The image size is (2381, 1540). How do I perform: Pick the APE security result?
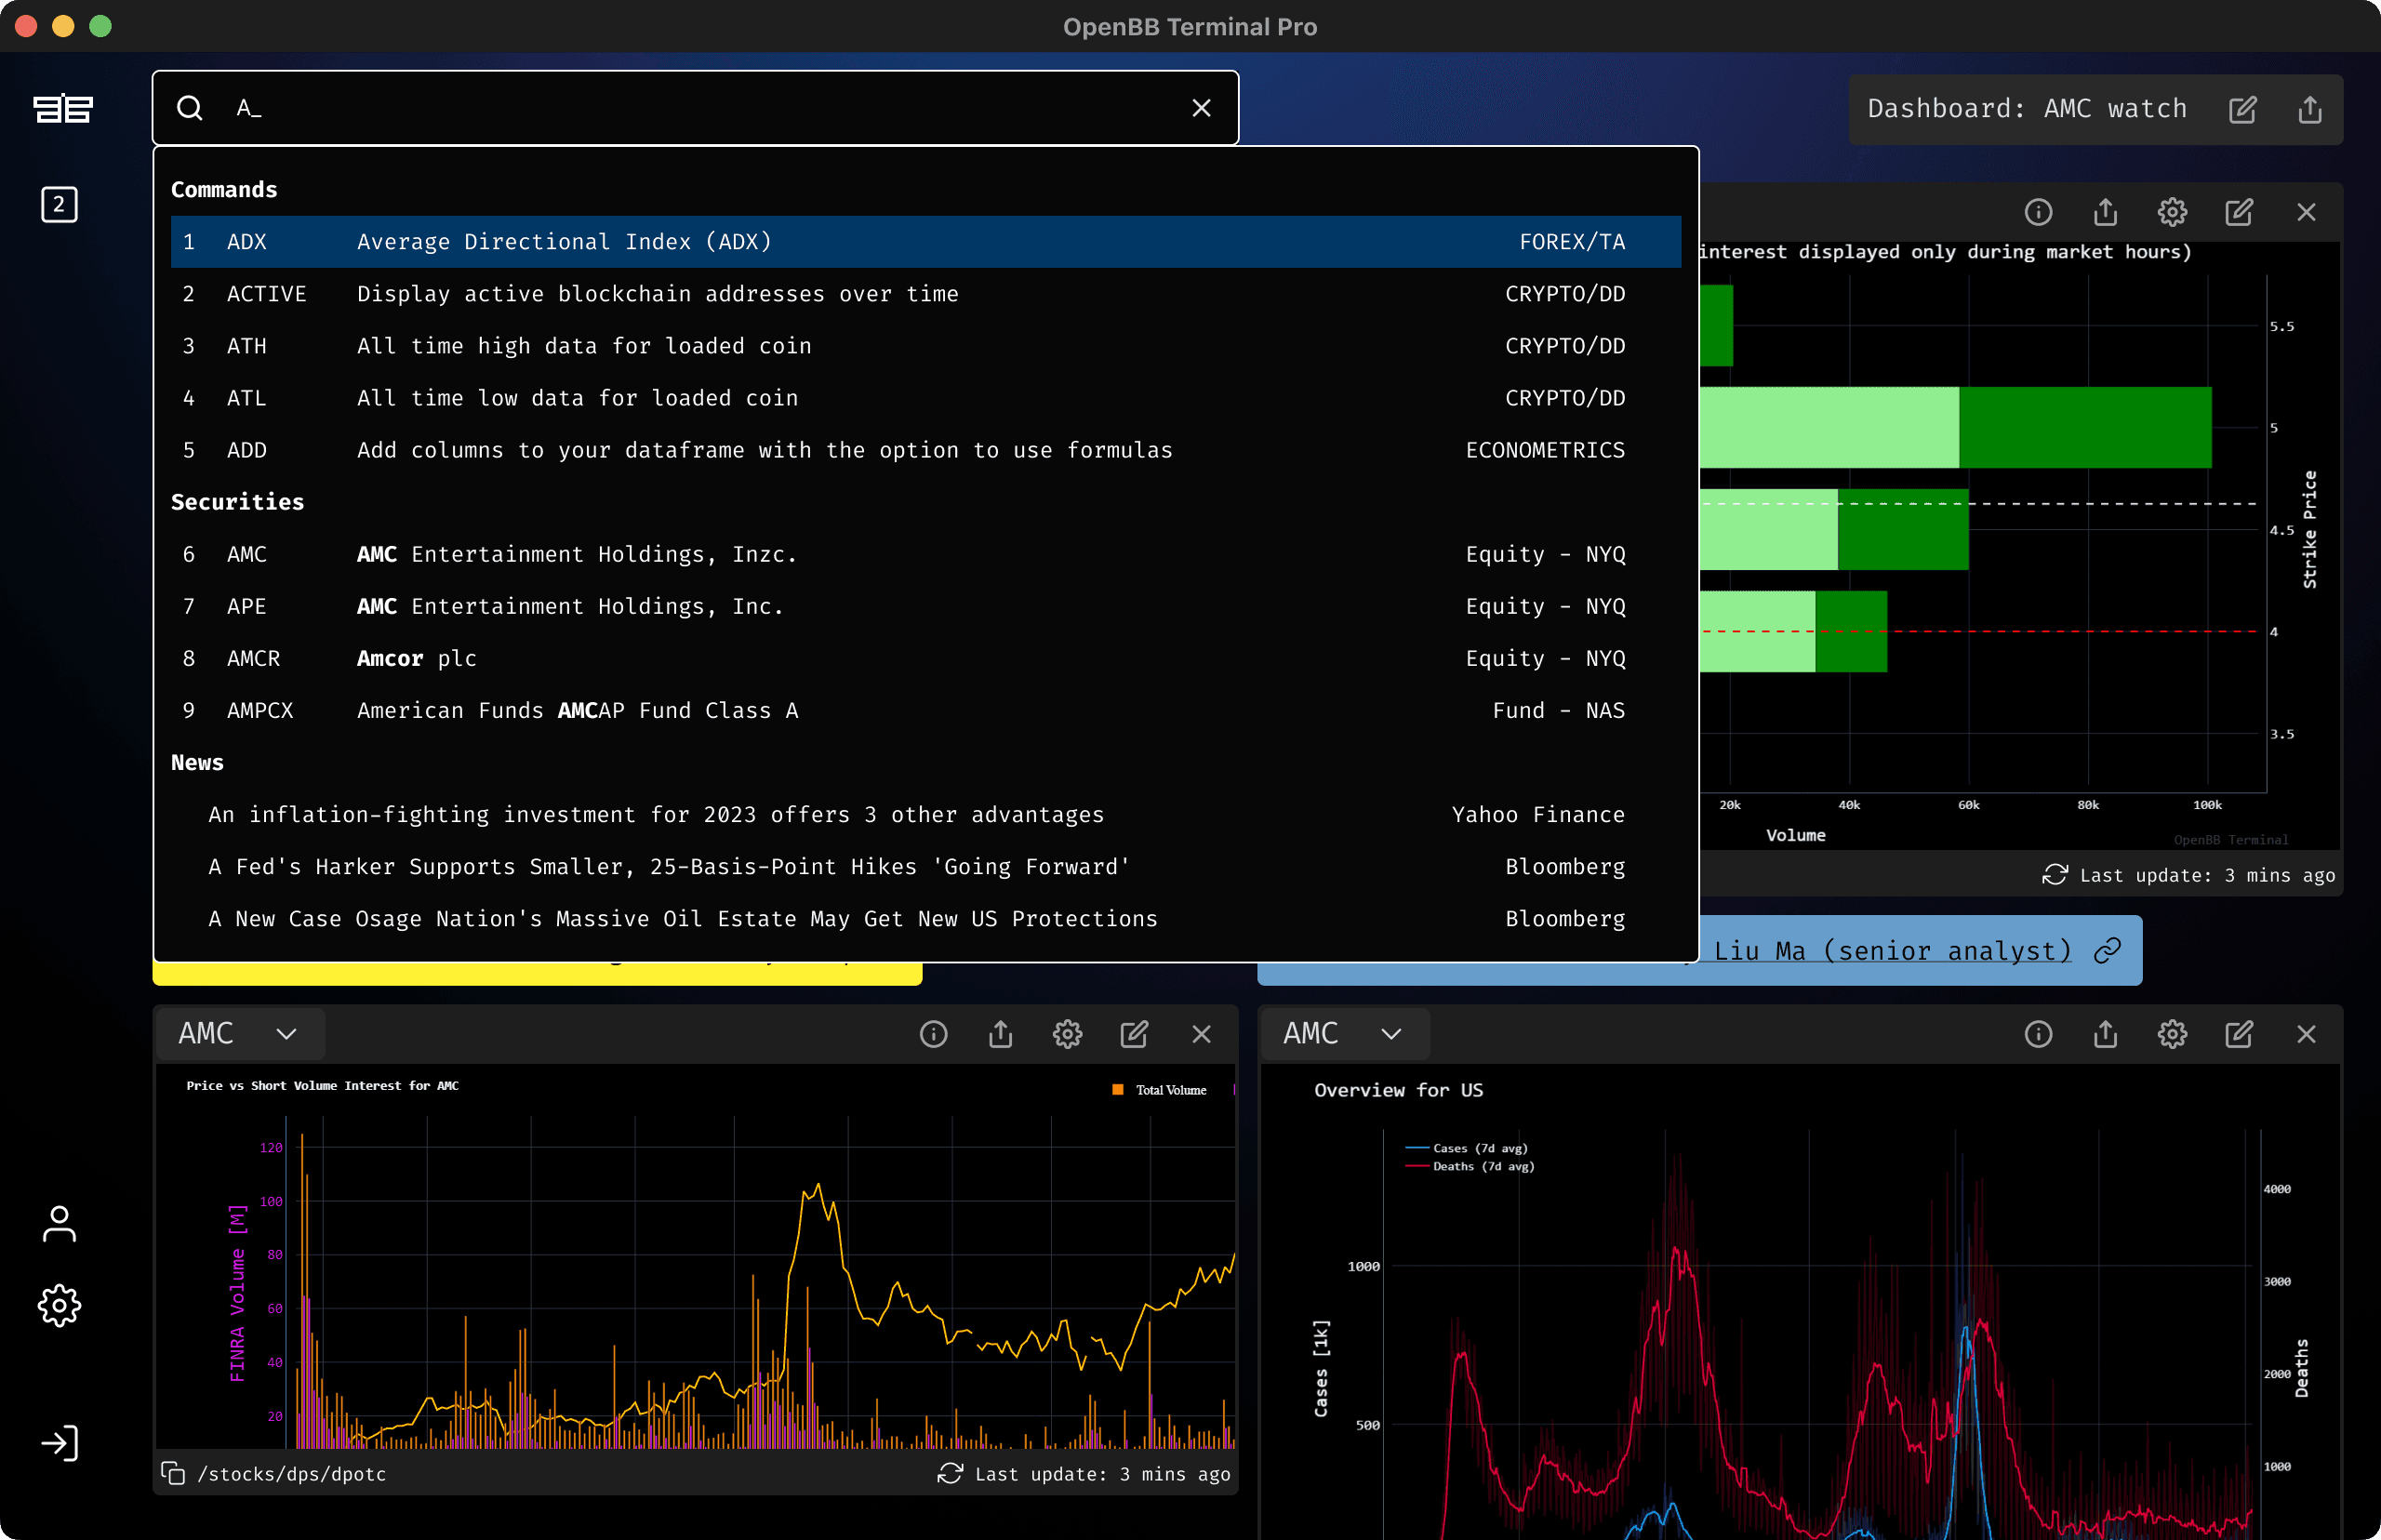coord(925,606)
